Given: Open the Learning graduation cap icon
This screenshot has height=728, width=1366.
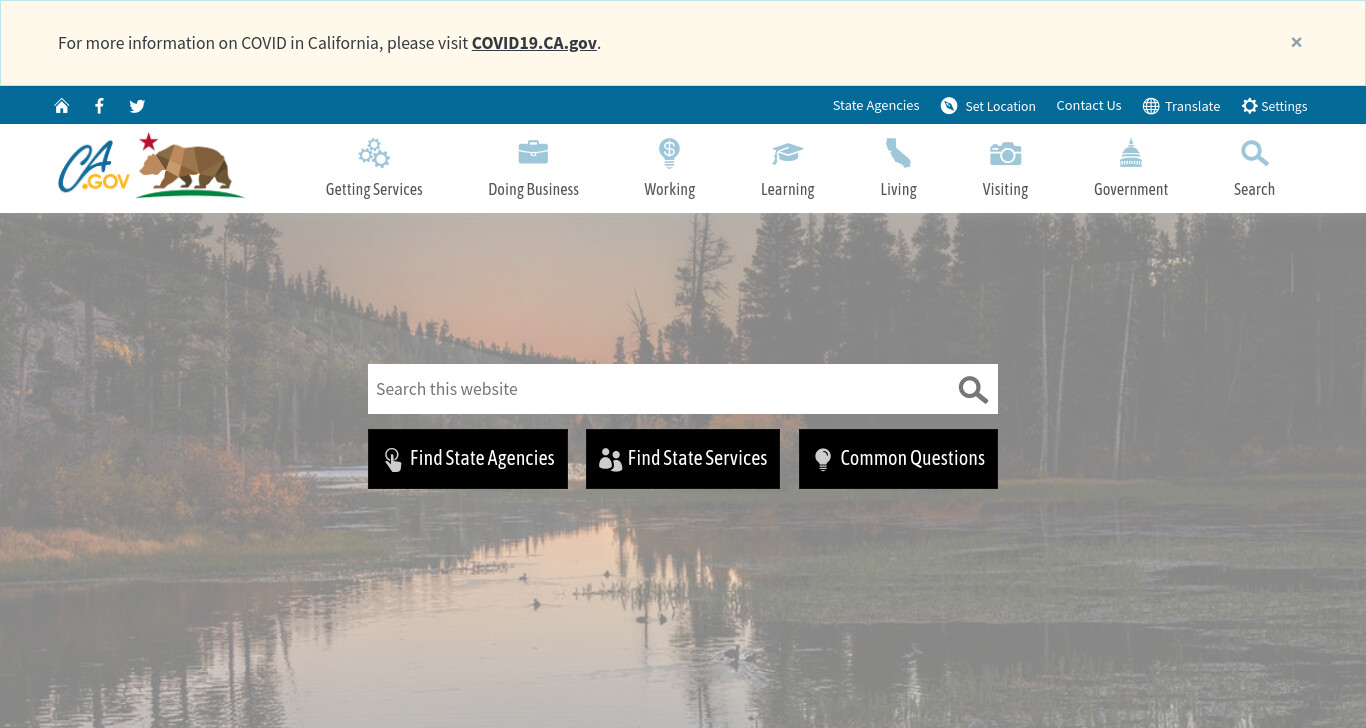Looking at the screenshot, I should (x=787, y=153).
